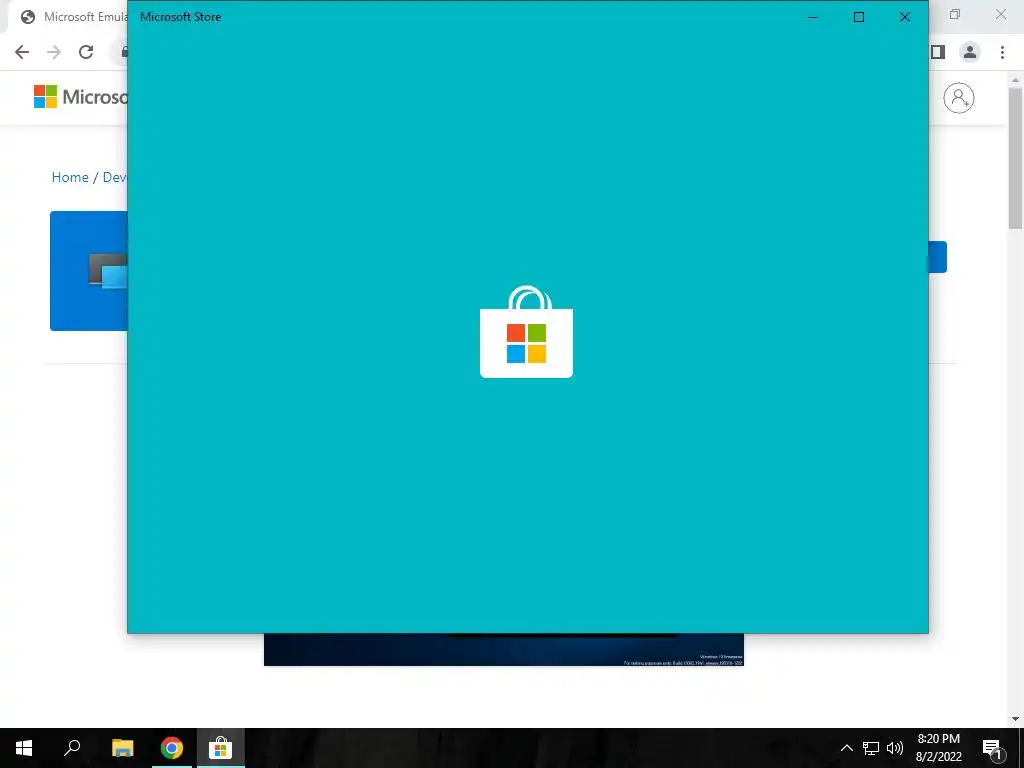This screenshot has height=768, width=1024.
Task: Close the Microsoft Store window
Action: click(x=904, y=17)
